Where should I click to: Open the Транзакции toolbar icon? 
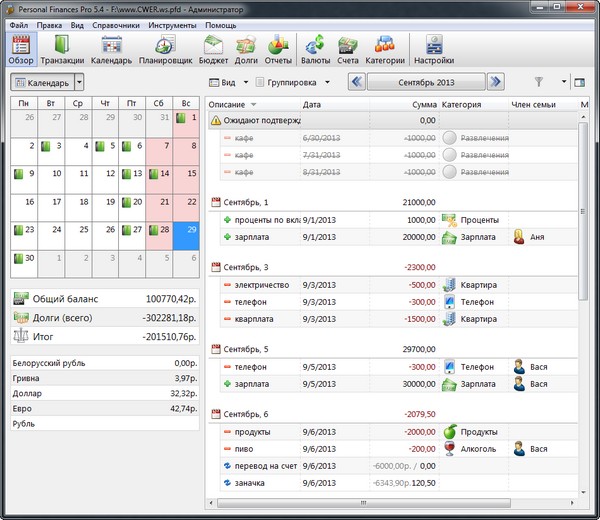click(62, 48)
